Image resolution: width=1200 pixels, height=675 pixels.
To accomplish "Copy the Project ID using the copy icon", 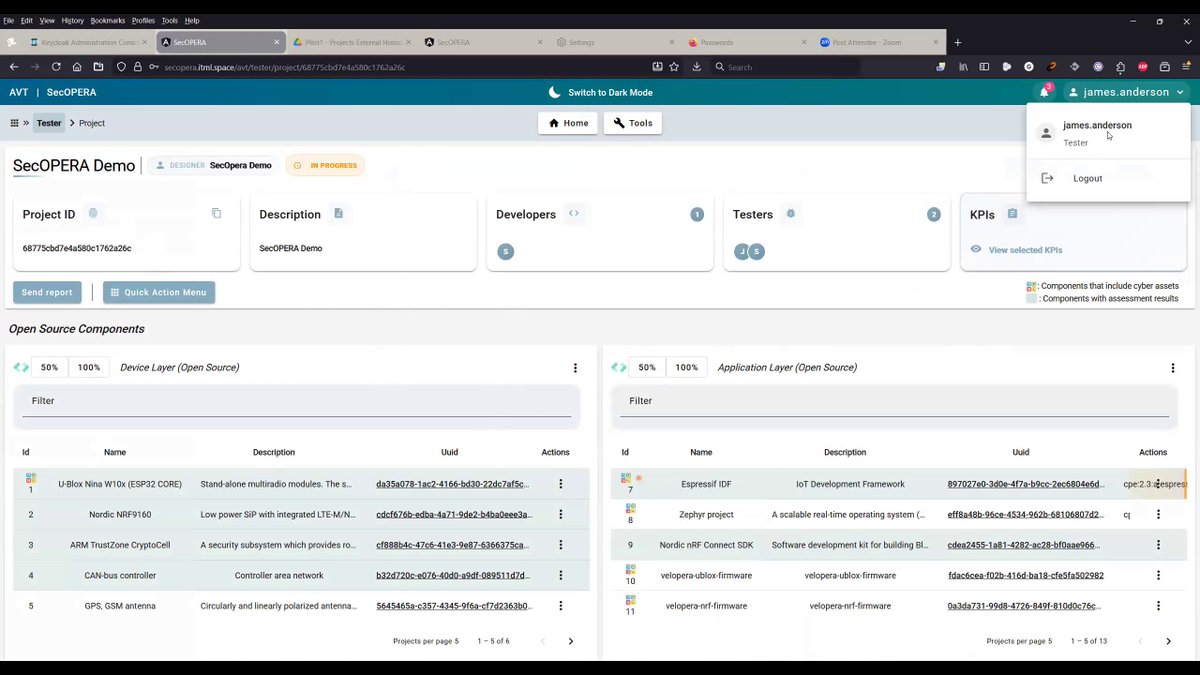I will (x=216, y=213).
